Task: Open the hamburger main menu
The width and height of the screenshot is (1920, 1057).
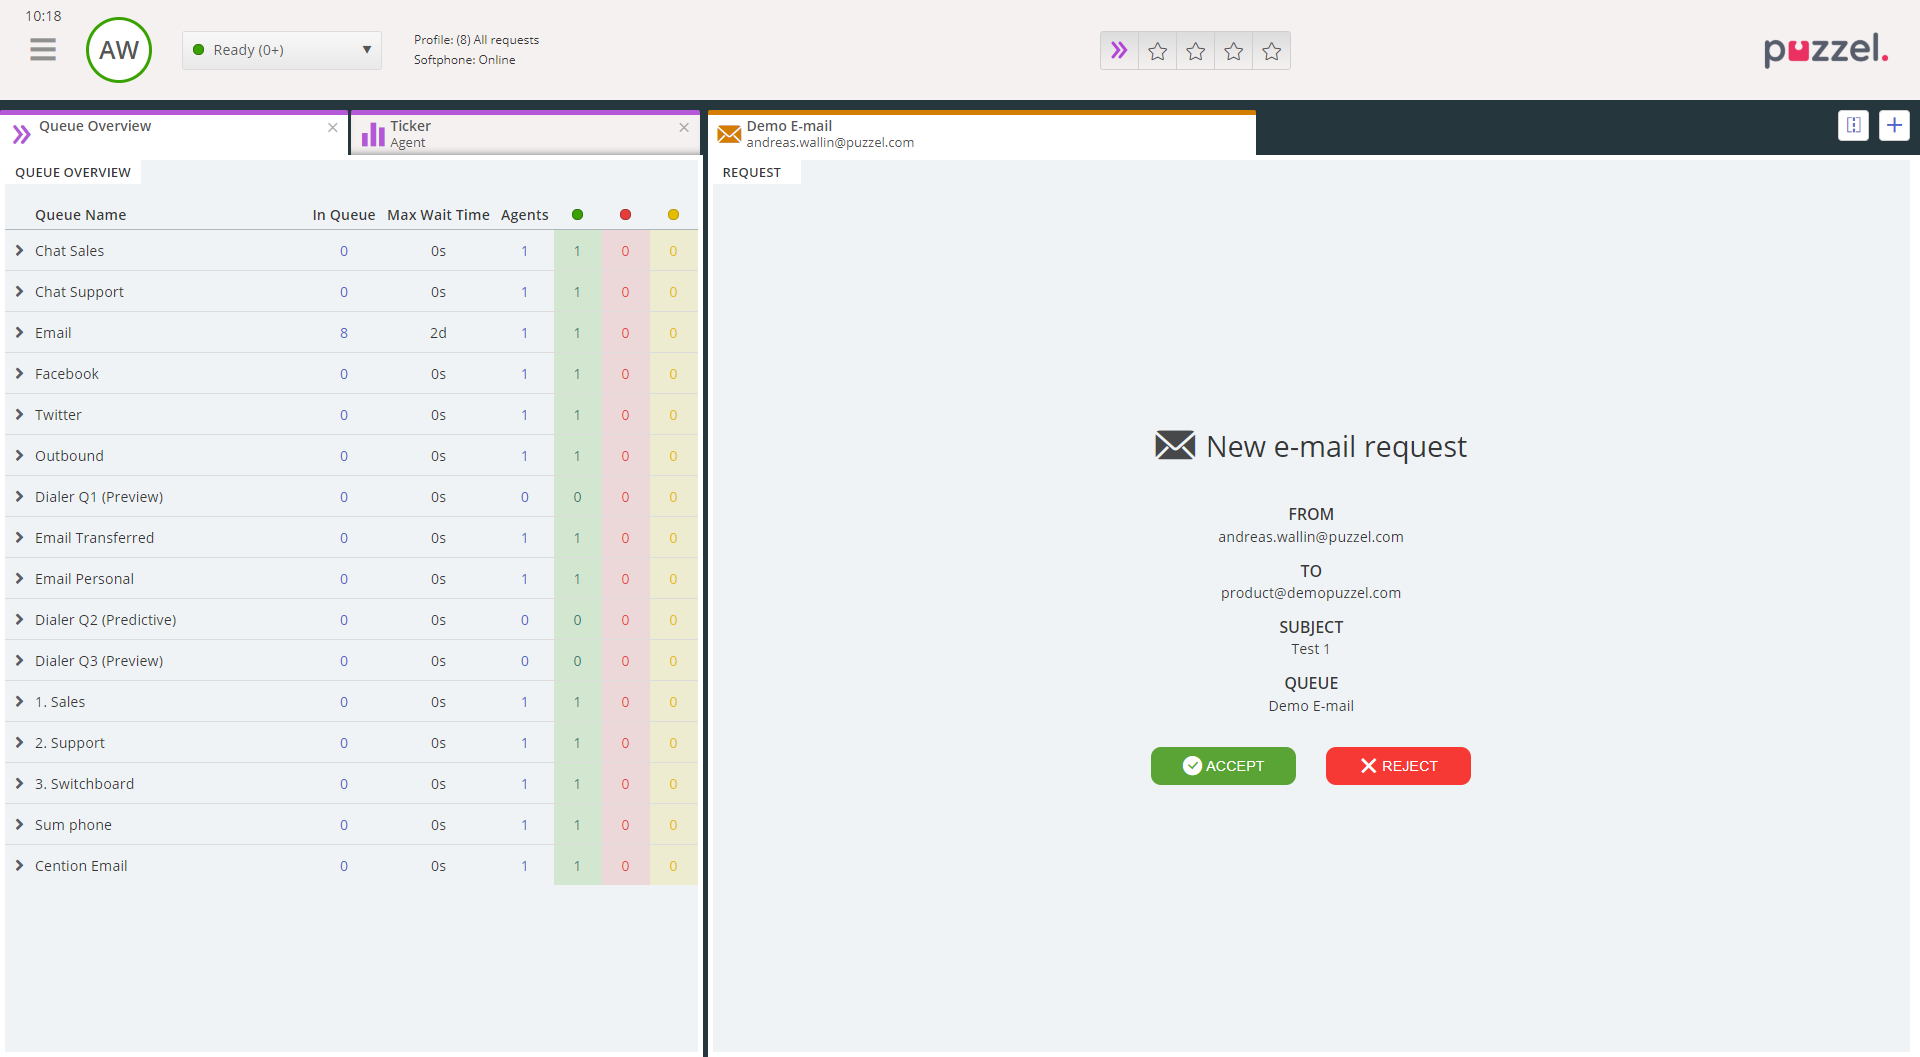Action: pos(43,49)
